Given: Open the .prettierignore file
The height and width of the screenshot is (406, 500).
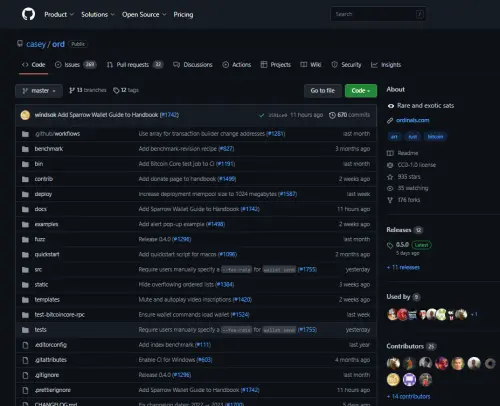Looking at the screenshot, I should (53, 390).
